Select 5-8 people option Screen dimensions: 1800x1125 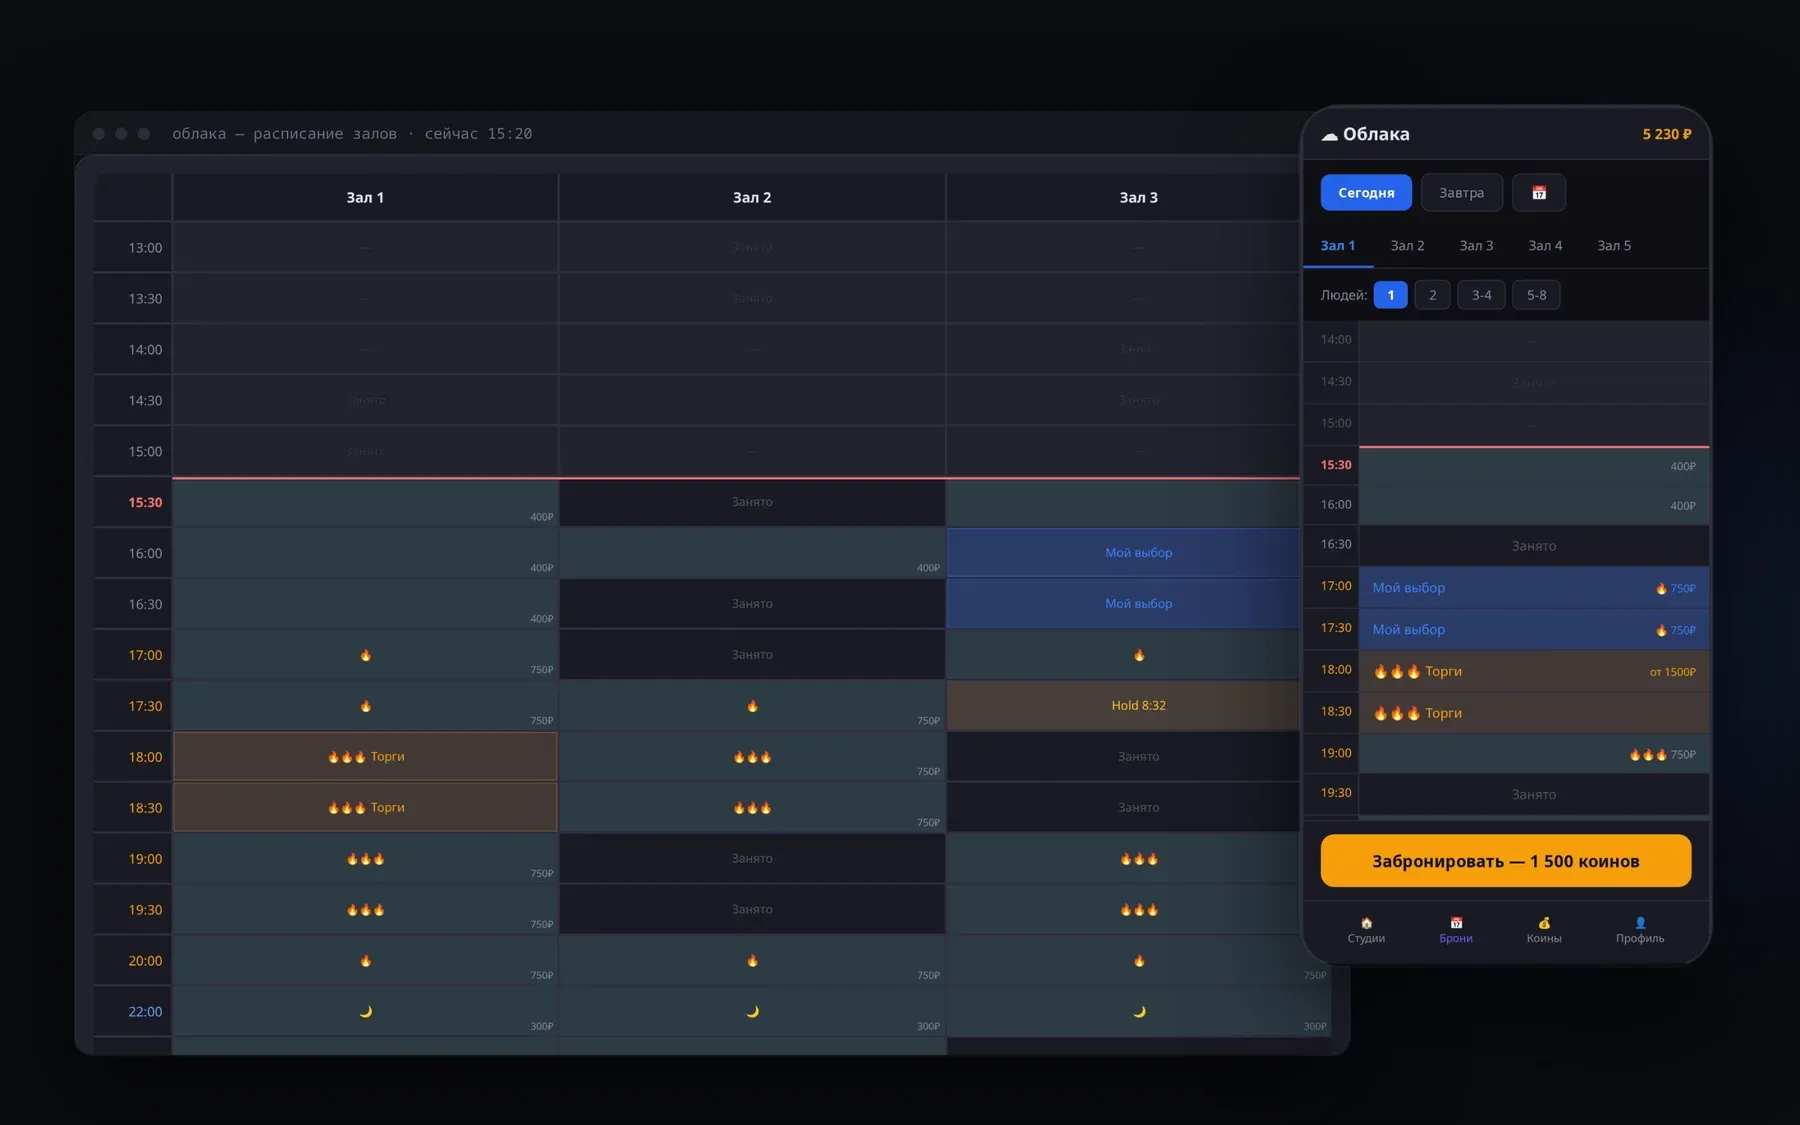pyautogui.click(x=1536, y=295)
